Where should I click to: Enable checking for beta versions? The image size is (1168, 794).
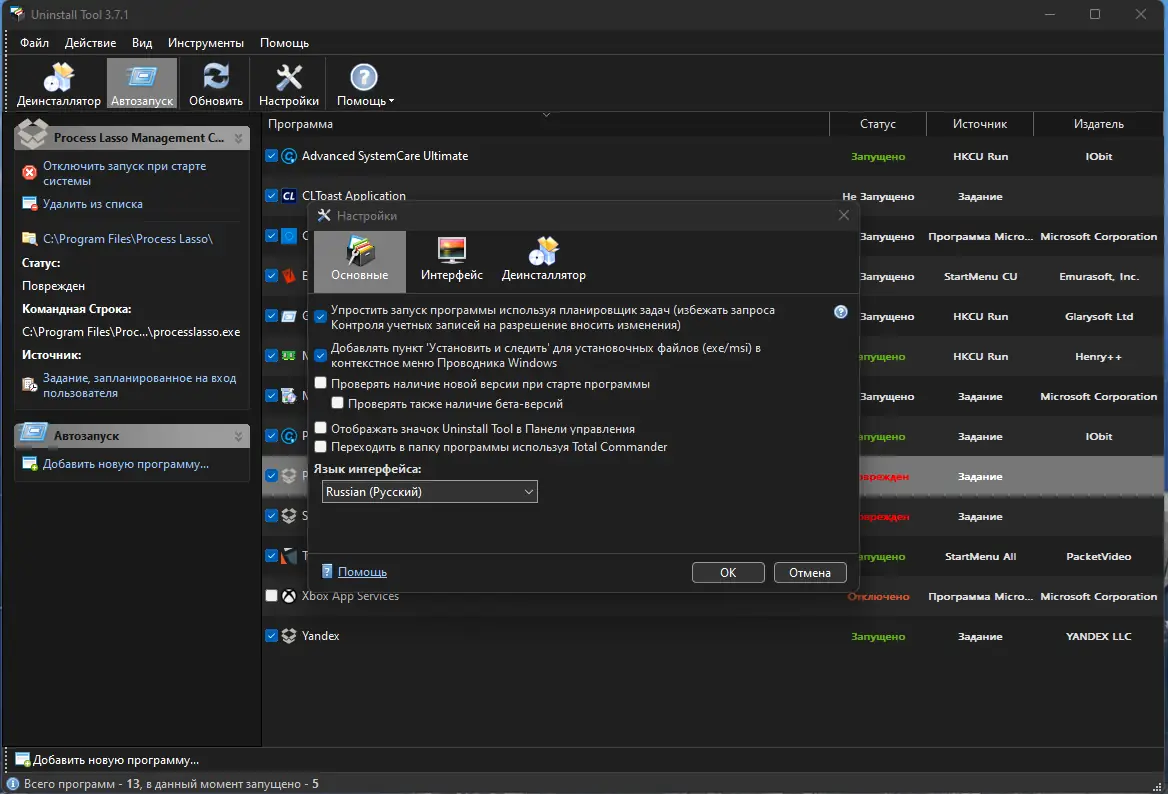337,403
